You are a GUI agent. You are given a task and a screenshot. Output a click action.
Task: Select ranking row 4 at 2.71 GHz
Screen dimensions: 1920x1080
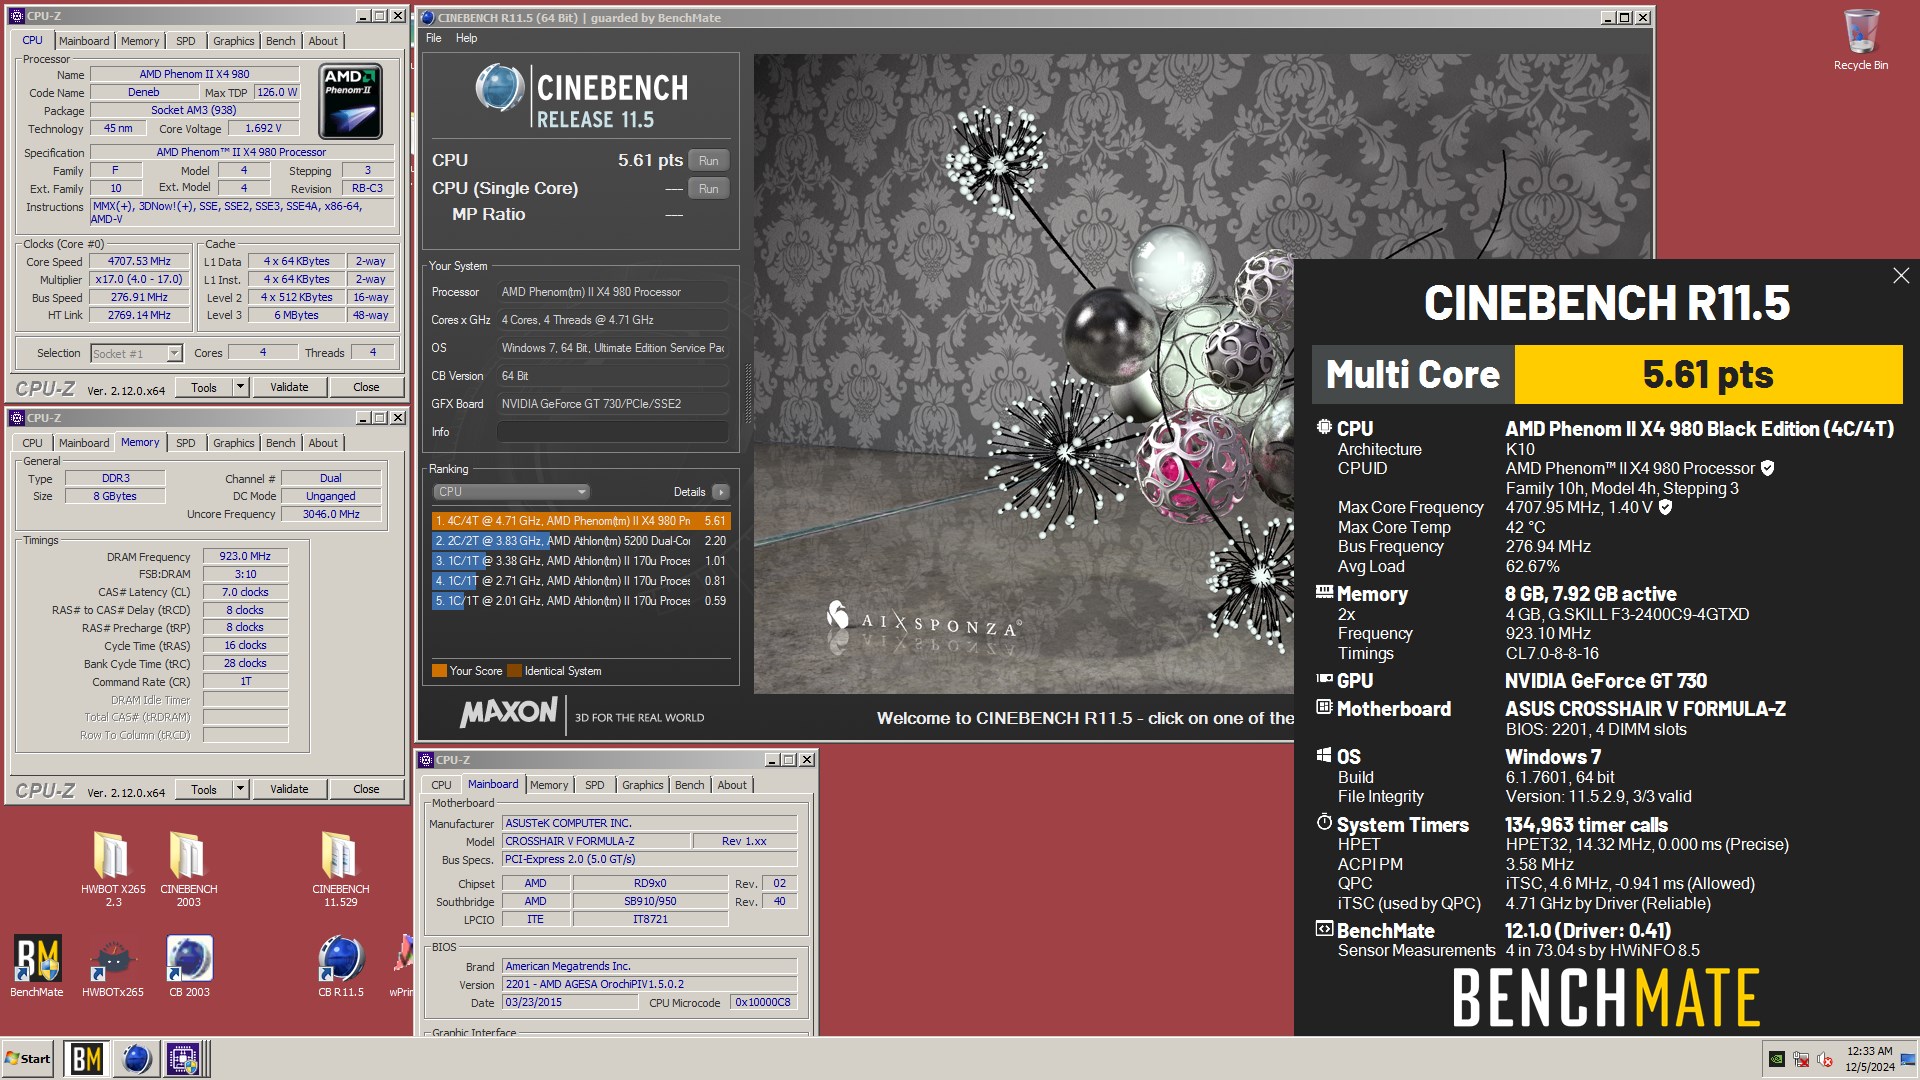point(581,581)
